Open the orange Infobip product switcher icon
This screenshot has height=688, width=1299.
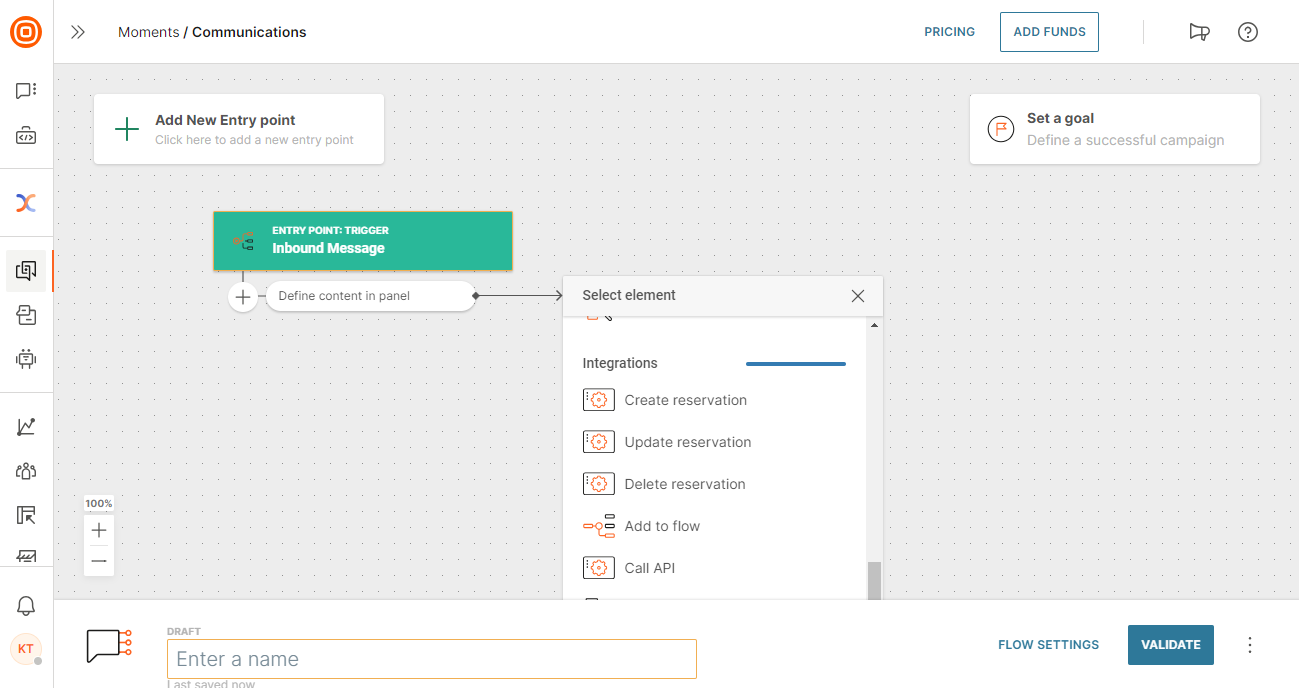coord(26,31)
